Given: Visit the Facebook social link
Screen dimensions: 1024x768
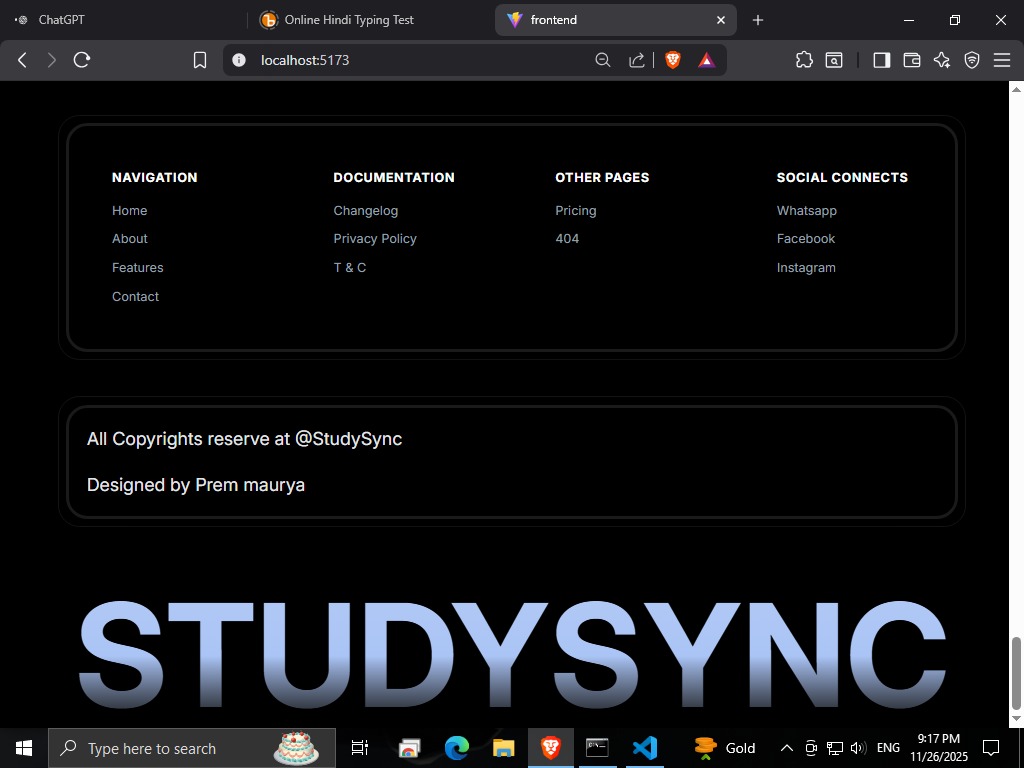Looking at the screenshot, I should (x=805, y=238).
